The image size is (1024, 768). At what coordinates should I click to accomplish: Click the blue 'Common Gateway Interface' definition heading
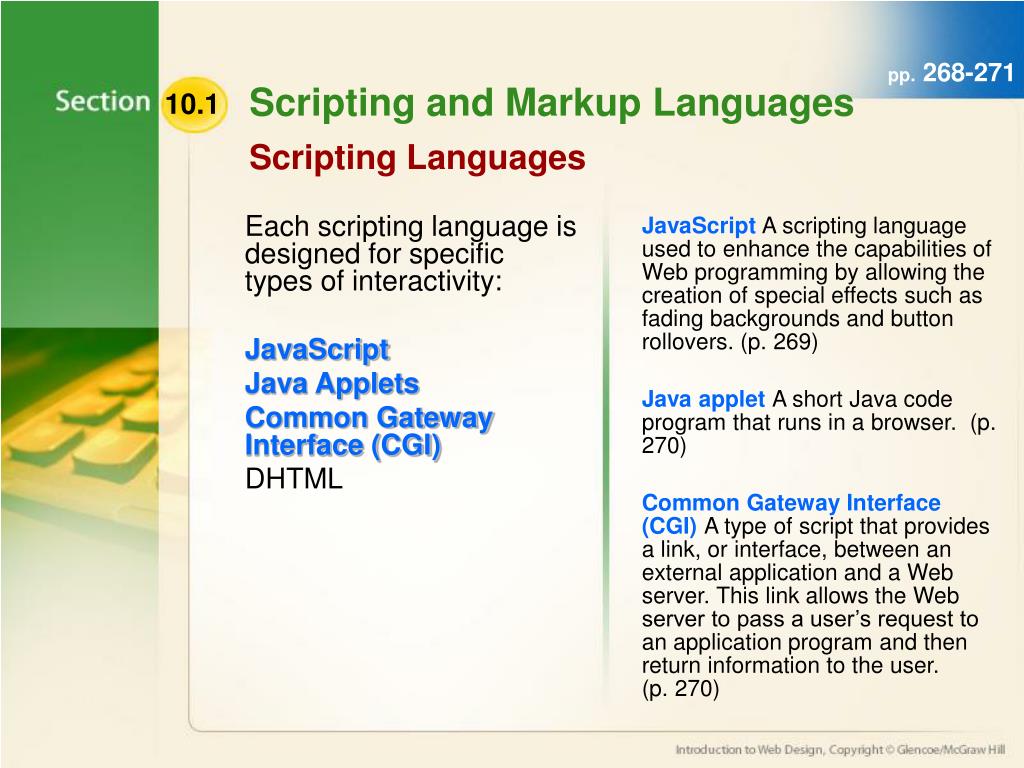click(791, 502)
